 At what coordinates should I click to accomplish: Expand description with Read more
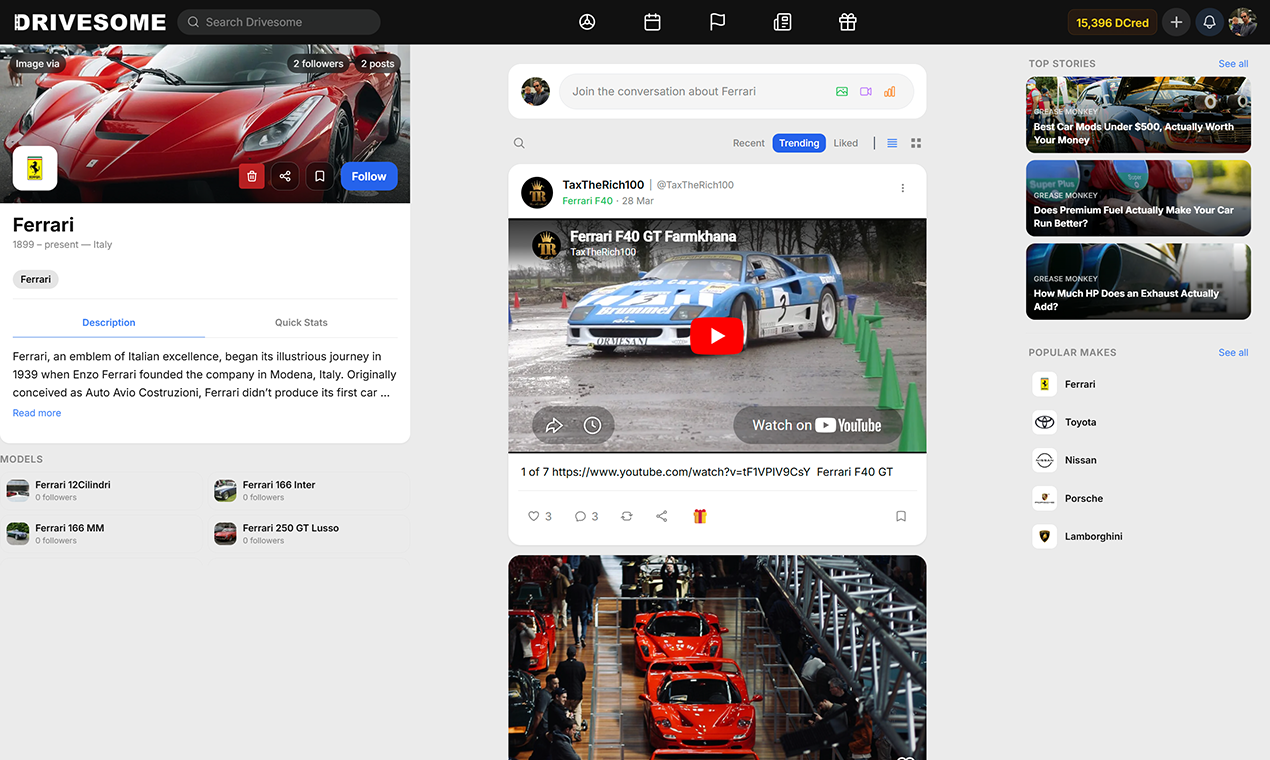point(37,413)
